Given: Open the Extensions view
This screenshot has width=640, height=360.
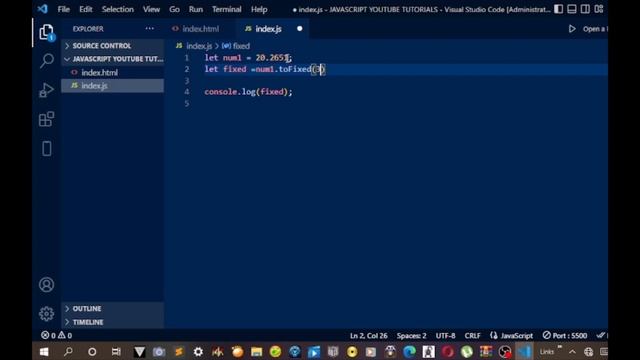Looking at the screenshot, I should pyautogui.click(x=47, y=119).
